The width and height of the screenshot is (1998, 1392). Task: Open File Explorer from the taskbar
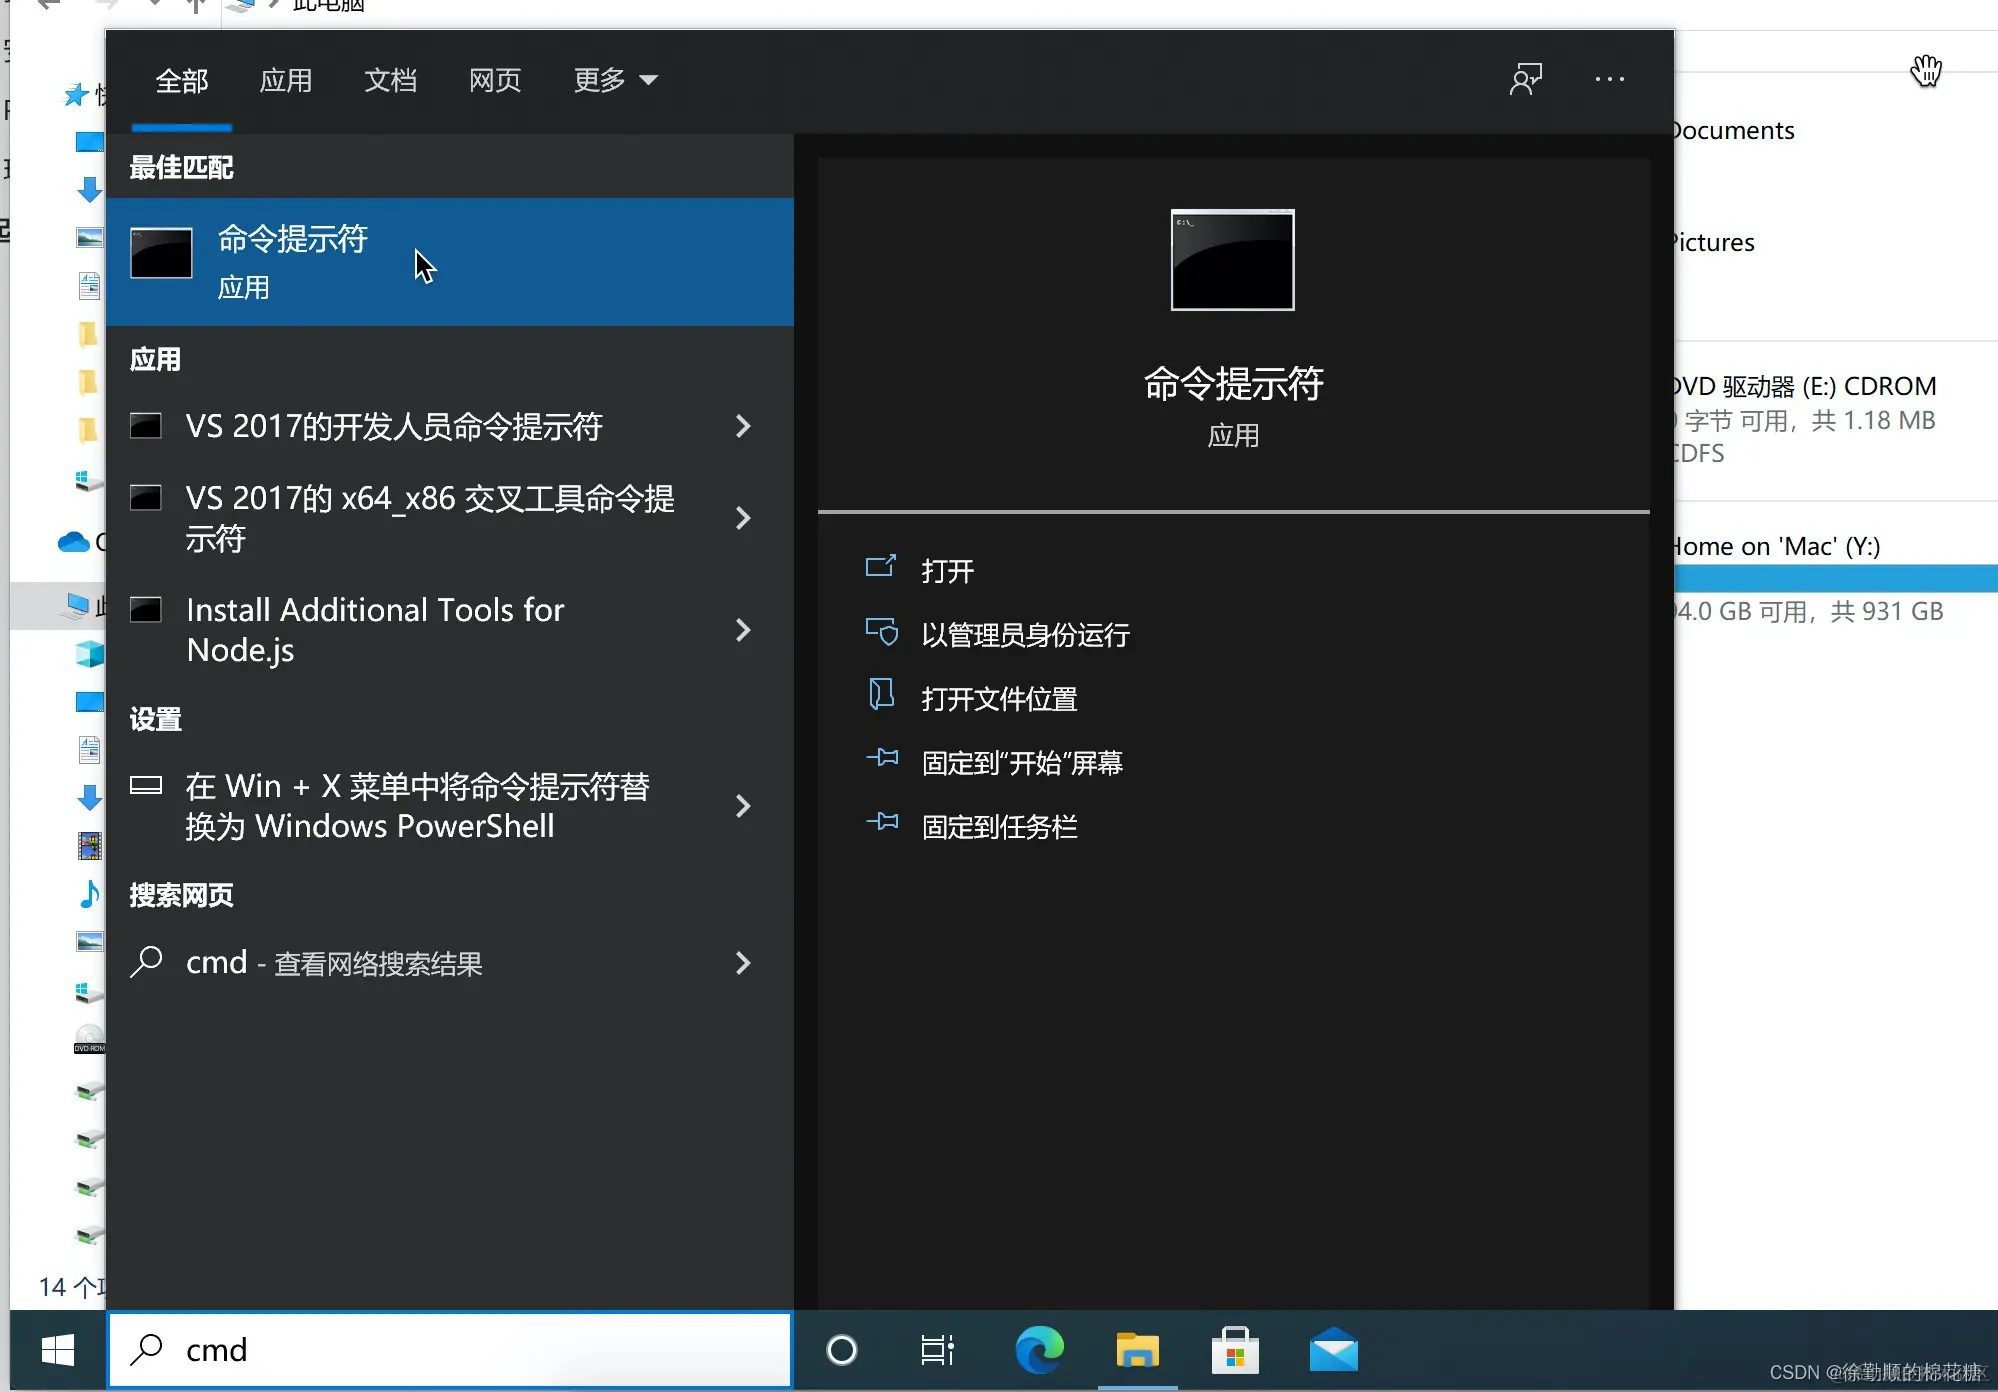[1138, 1350]
